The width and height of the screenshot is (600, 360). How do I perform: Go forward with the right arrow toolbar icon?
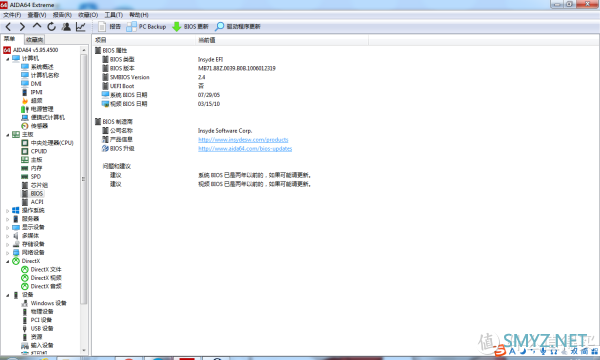[22, 26]
